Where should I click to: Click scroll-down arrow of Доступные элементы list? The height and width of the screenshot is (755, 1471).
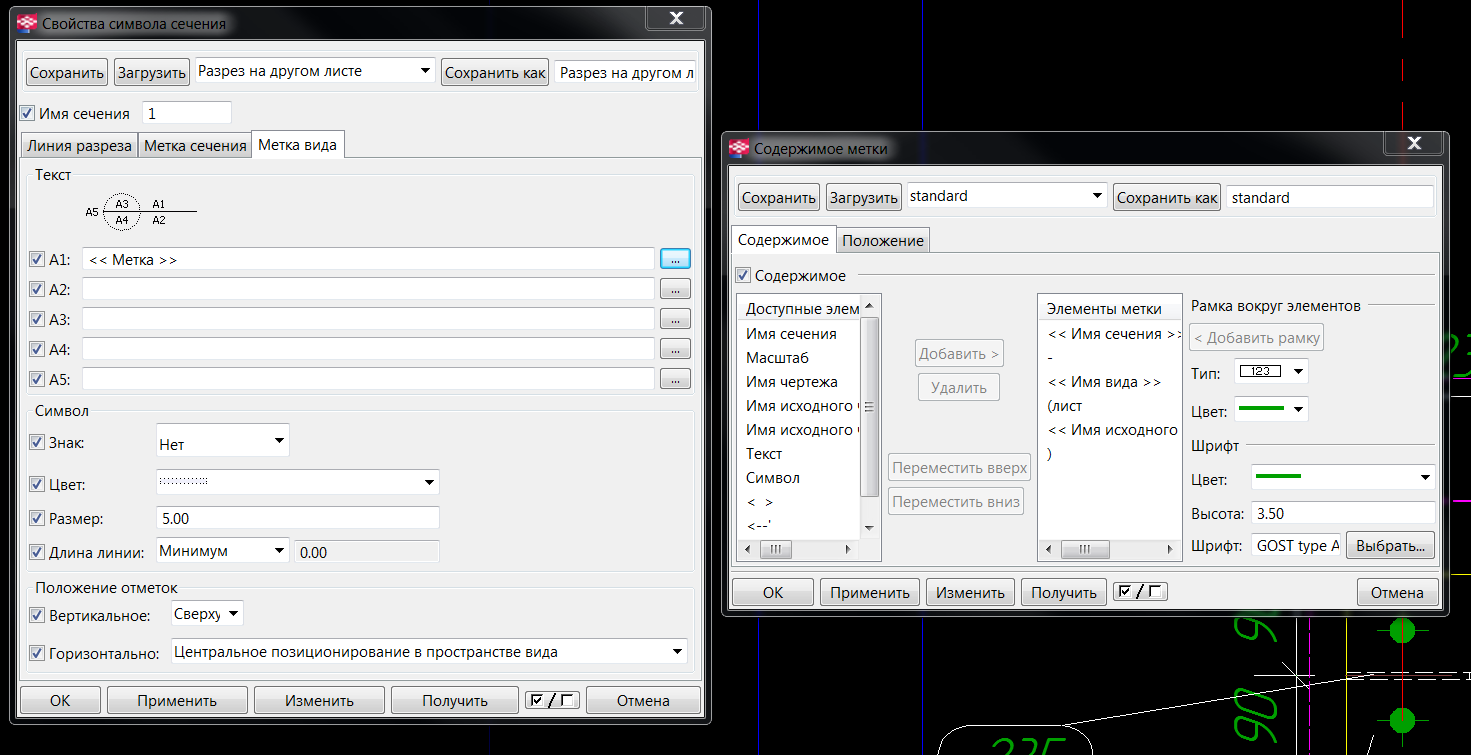tap(869, 528)
